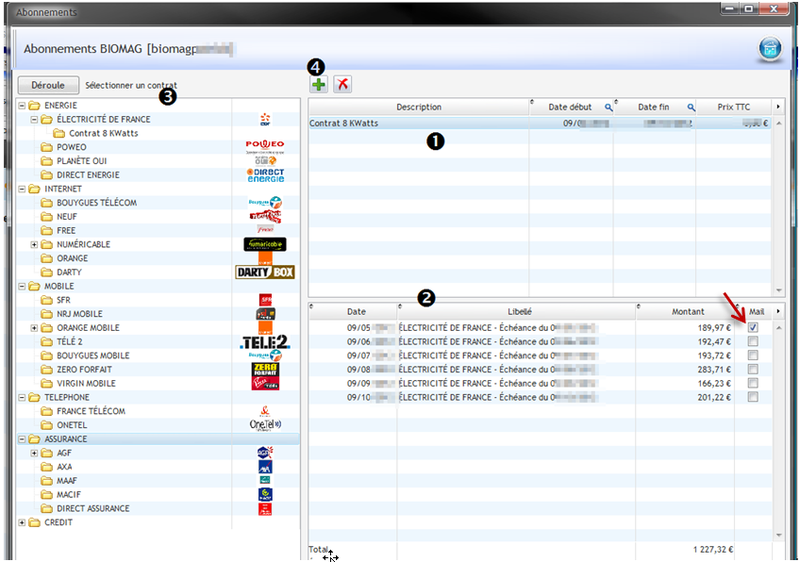Screen dimensions: 800x562
Task: Select the BOUYGUES MOBILE tree item
Action: 93,355
